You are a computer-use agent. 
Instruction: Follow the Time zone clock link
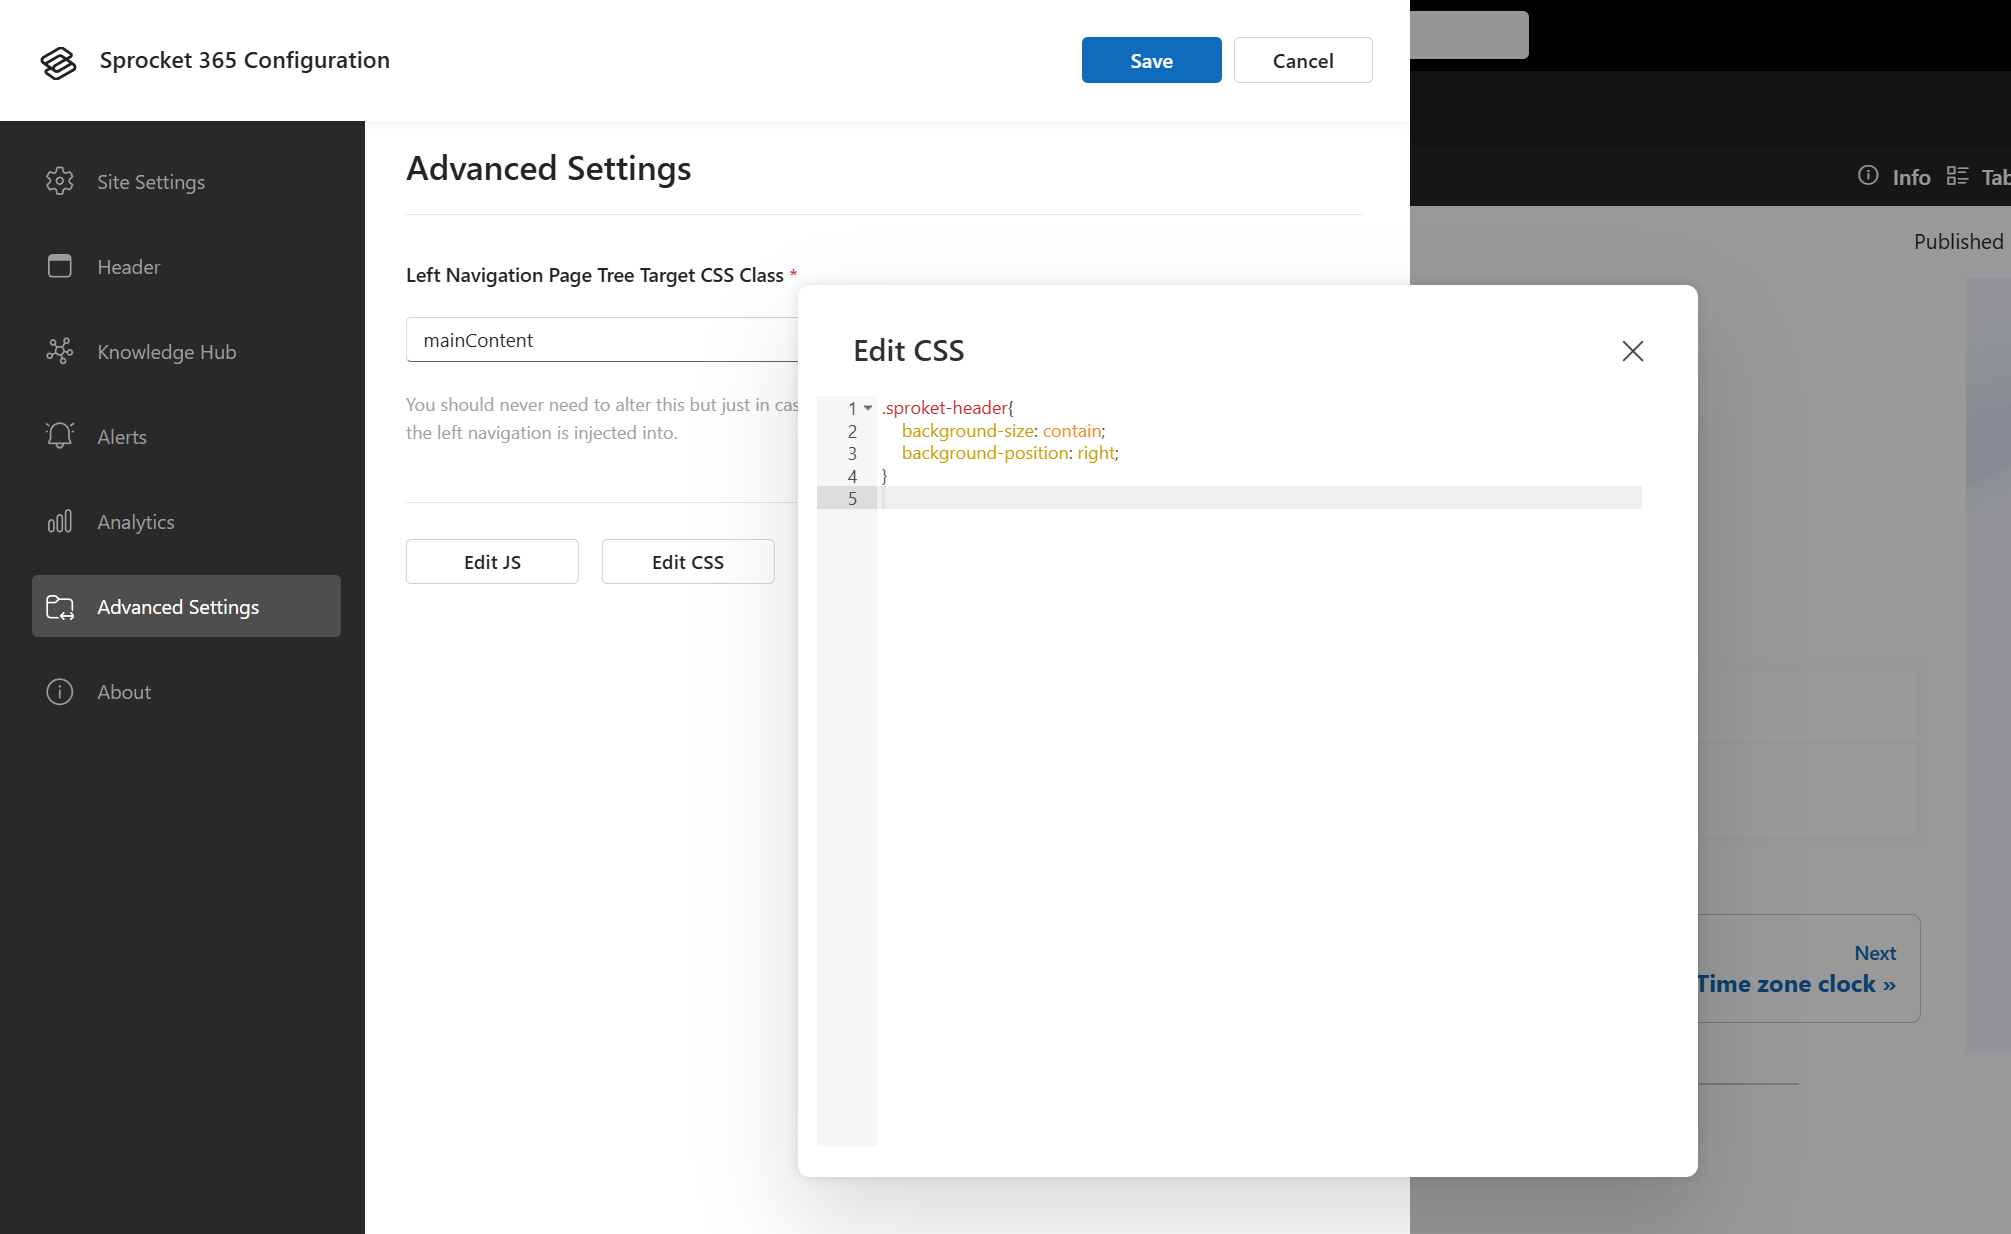pos(1797,984)
